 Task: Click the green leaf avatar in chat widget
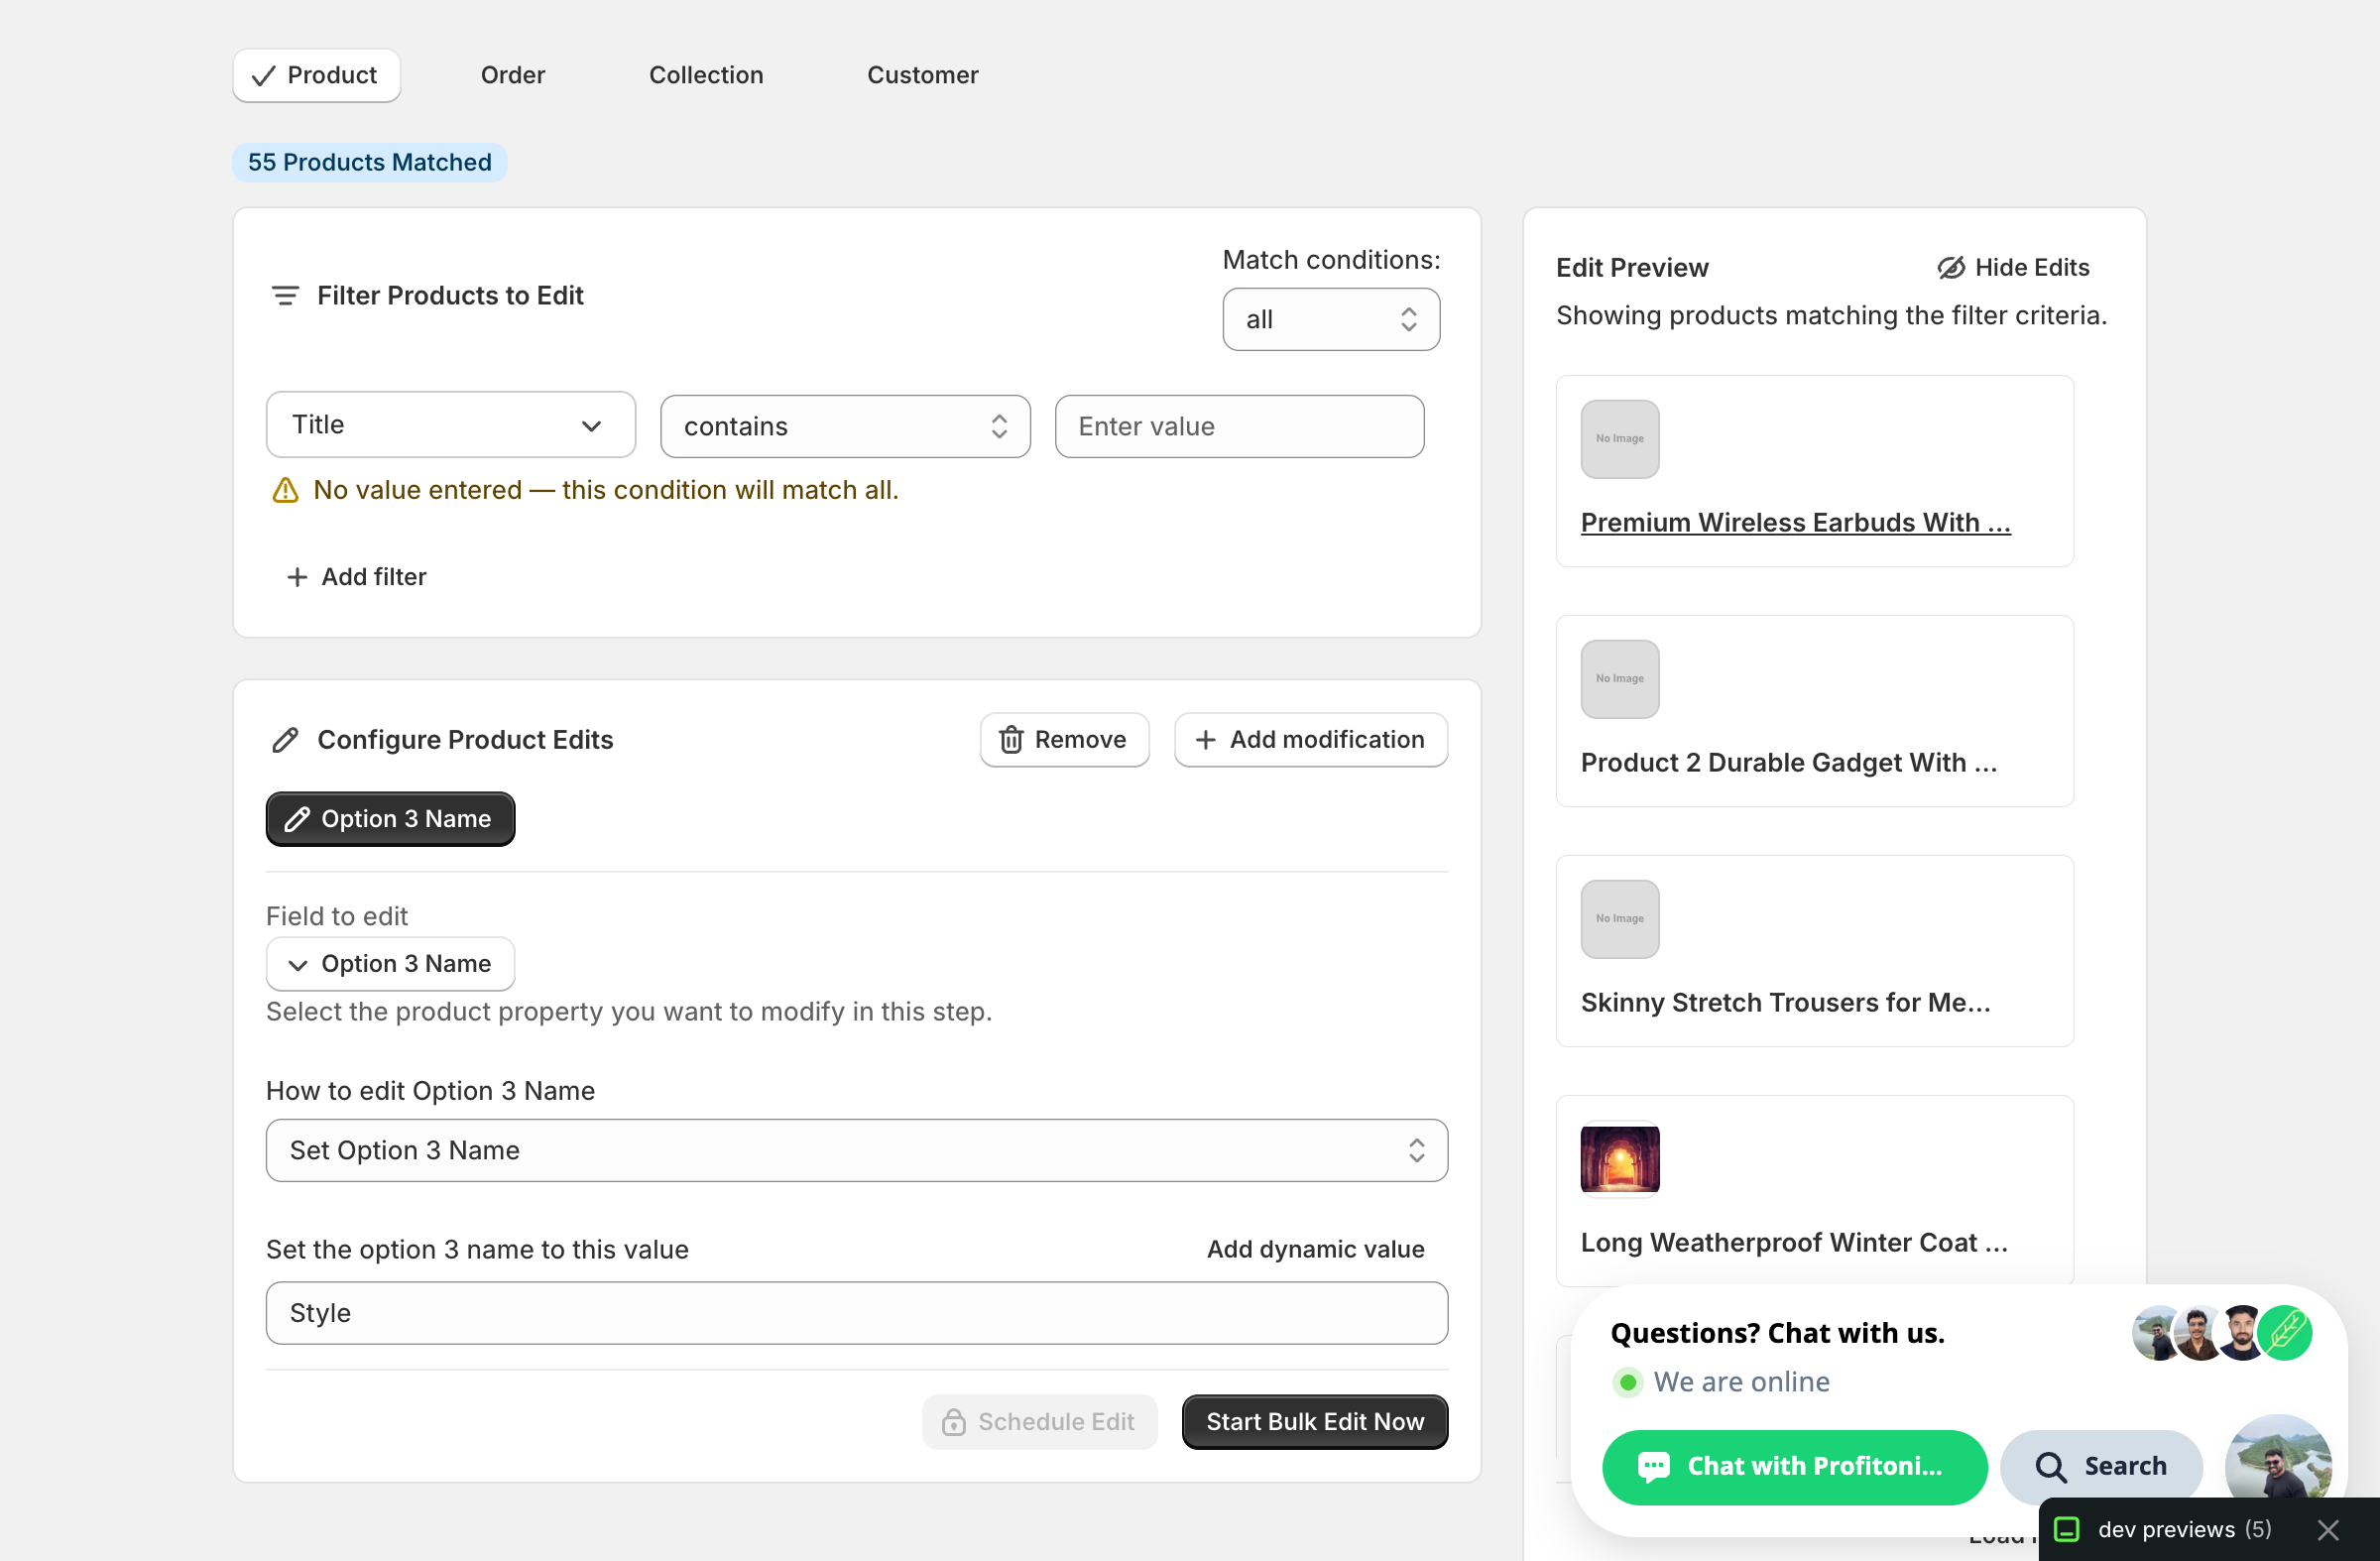pos(2285,1333)
